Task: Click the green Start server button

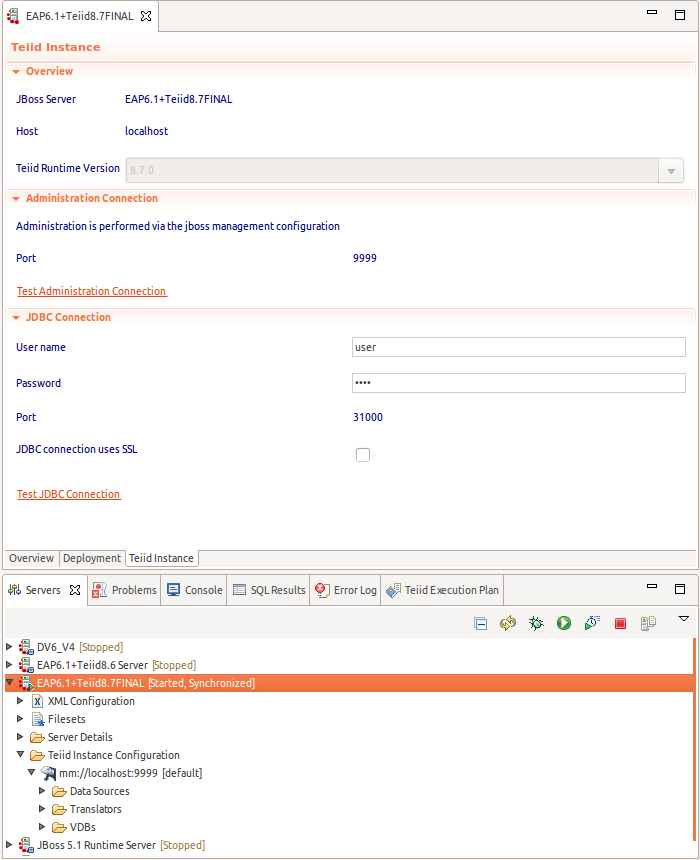Action: pos(564,623)
